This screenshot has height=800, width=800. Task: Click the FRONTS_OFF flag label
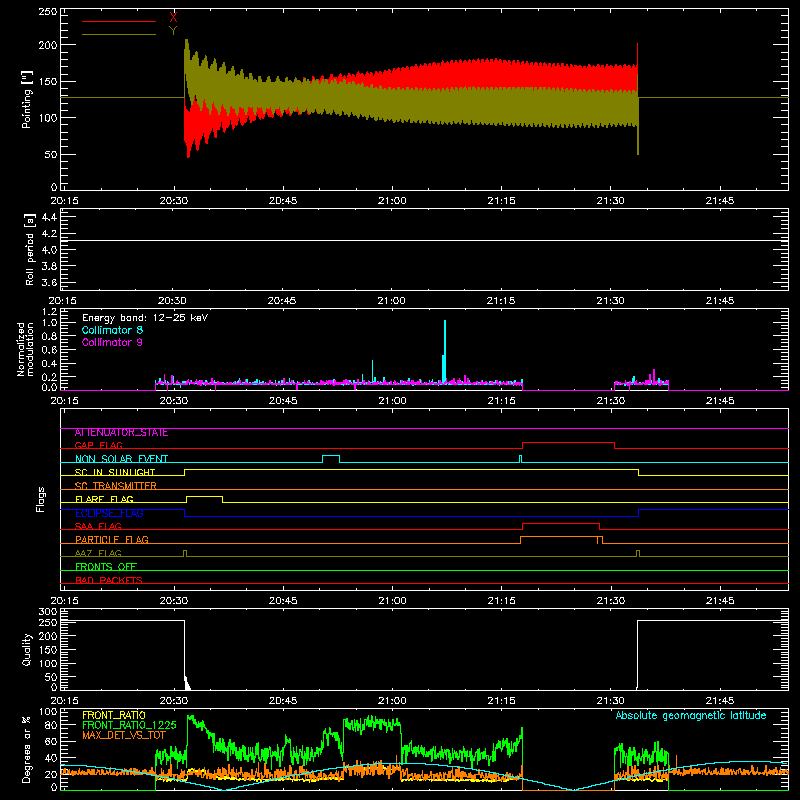[x=106, y=566]
